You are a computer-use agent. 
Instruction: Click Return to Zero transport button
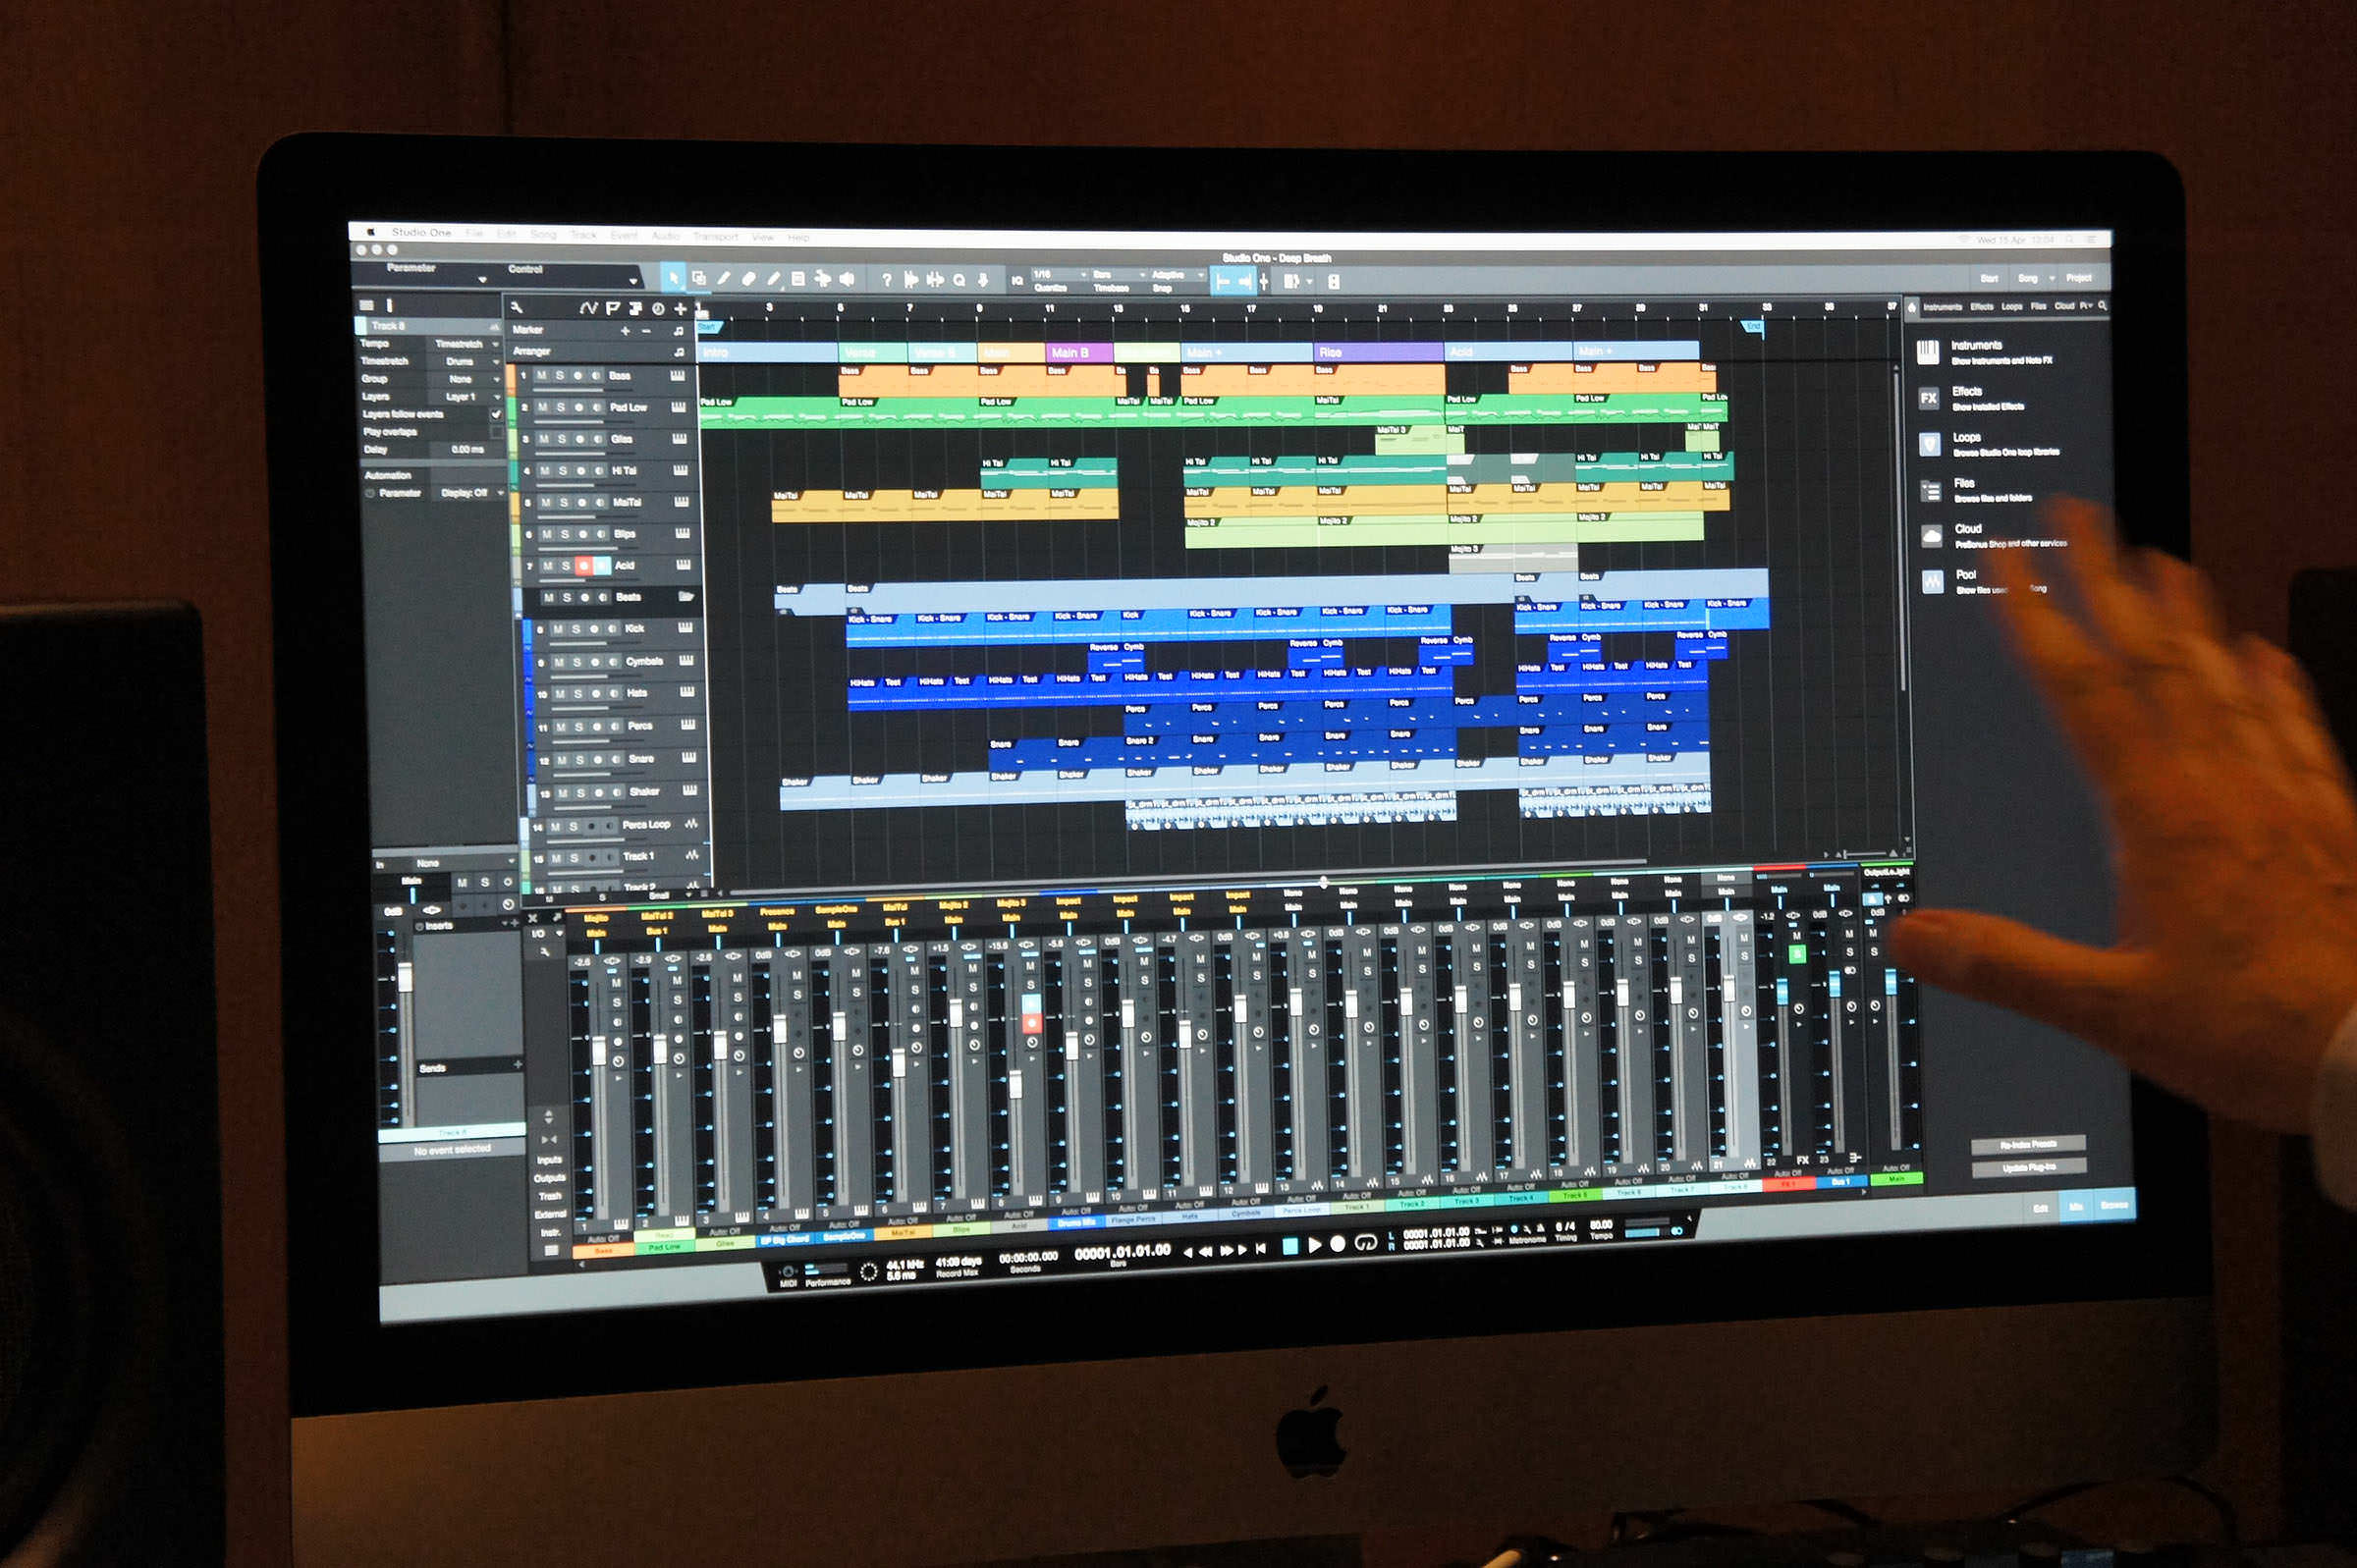(1261, 1247)
